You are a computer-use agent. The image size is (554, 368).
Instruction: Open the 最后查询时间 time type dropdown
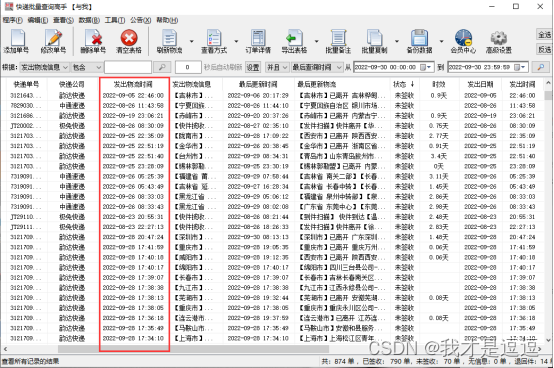(317, 67)
